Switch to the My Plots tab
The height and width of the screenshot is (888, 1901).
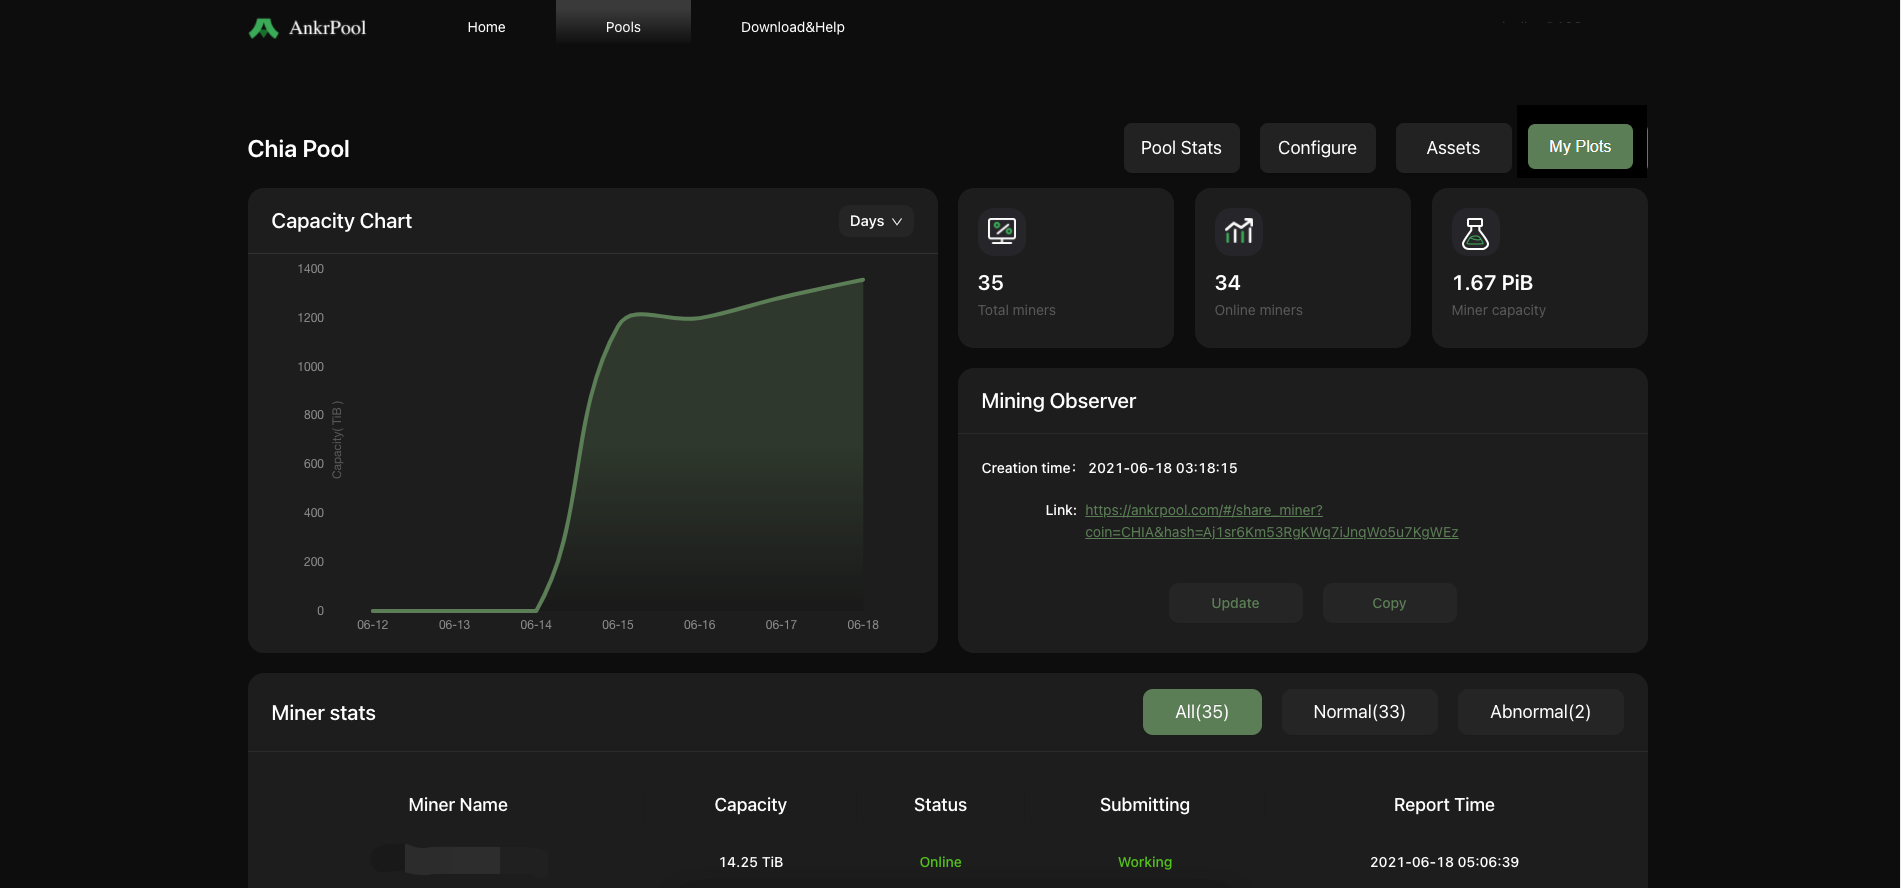click(1580, 147)
